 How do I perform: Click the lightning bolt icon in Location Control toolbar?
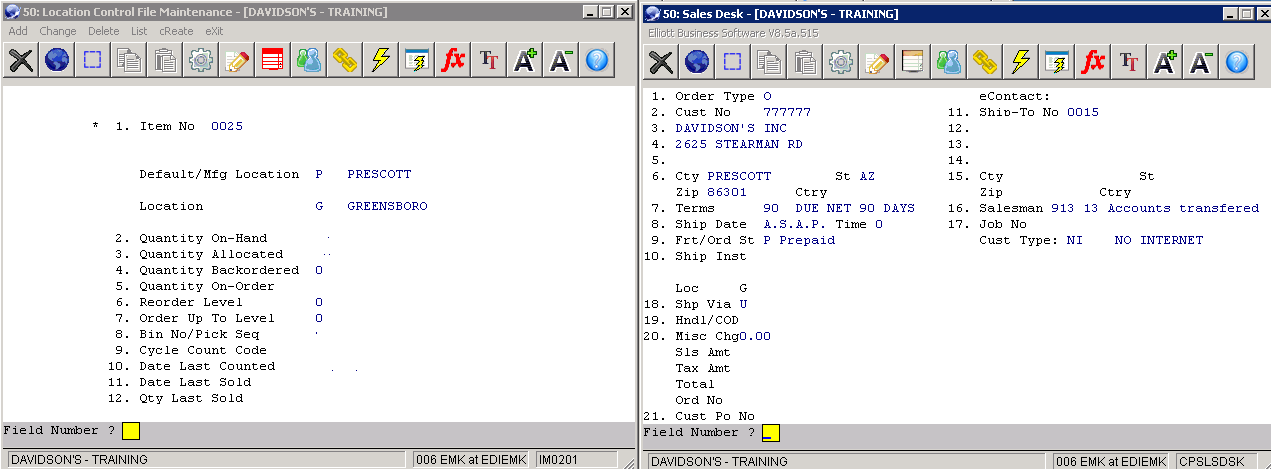tap(380, 60)
